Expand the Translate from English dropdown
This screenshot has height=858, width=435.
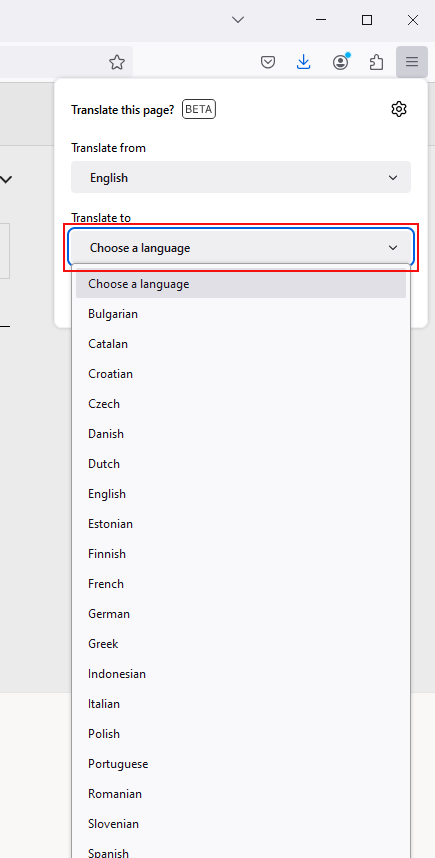click(241, 177)
